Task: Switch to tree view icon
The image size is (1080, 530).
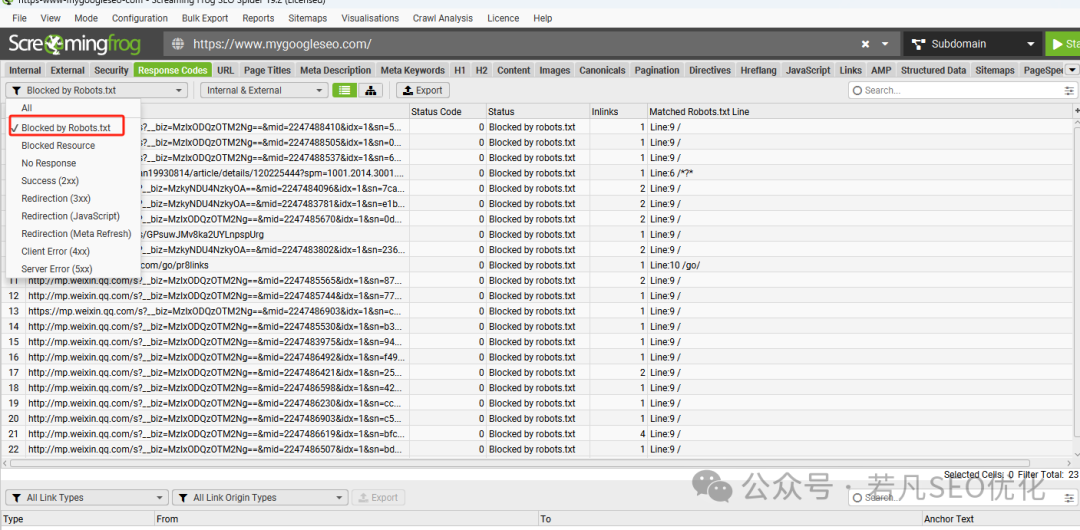Action: (x=371, y=90)
